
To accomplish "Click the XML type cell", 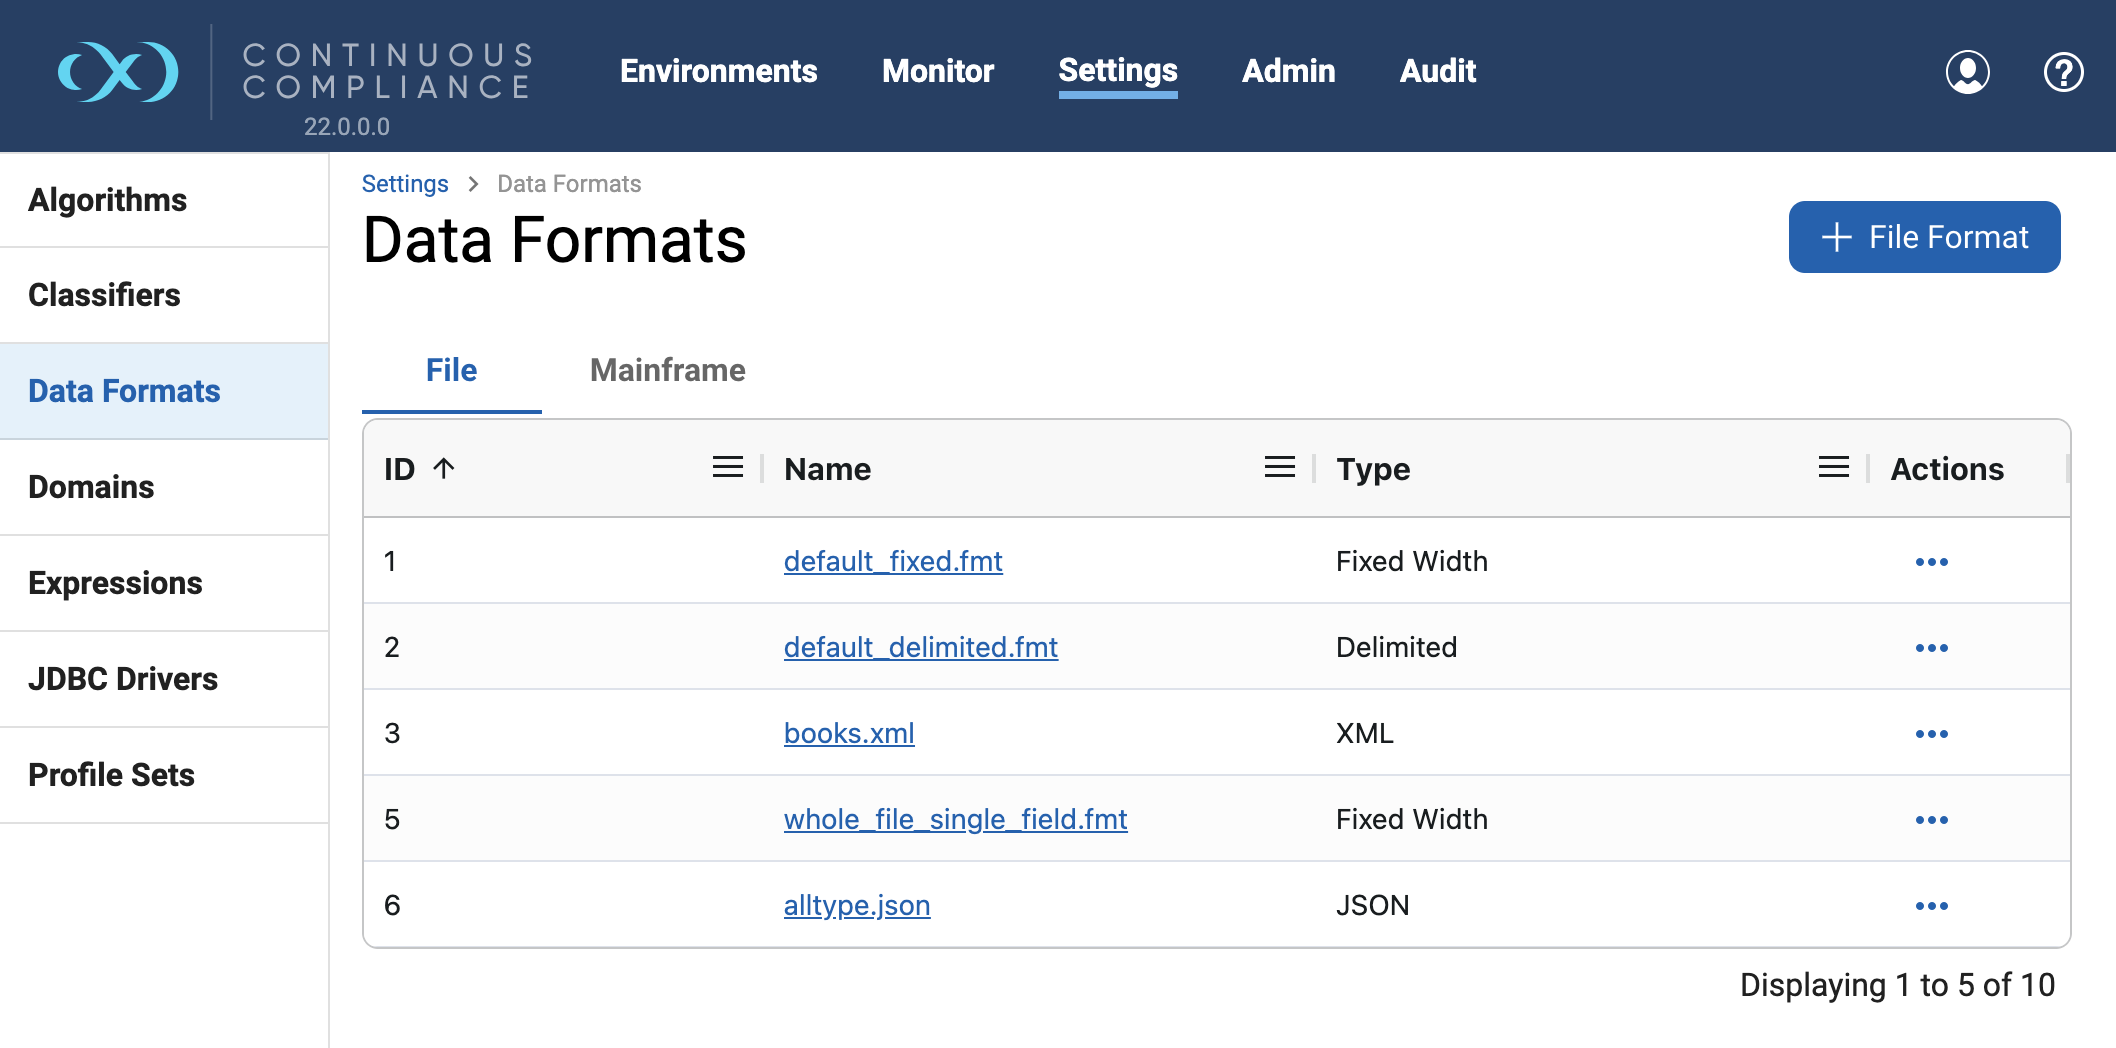I will click(x=1364, y=734).
